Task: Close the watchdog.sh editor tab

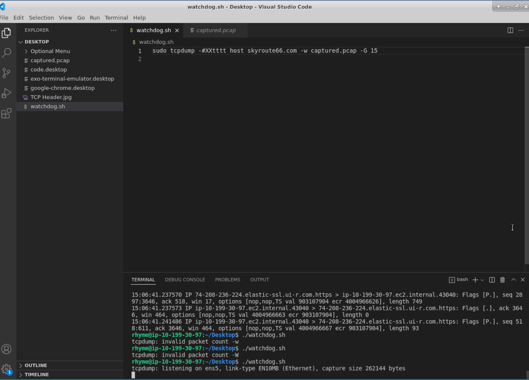Action: click(x=177, y=30)
